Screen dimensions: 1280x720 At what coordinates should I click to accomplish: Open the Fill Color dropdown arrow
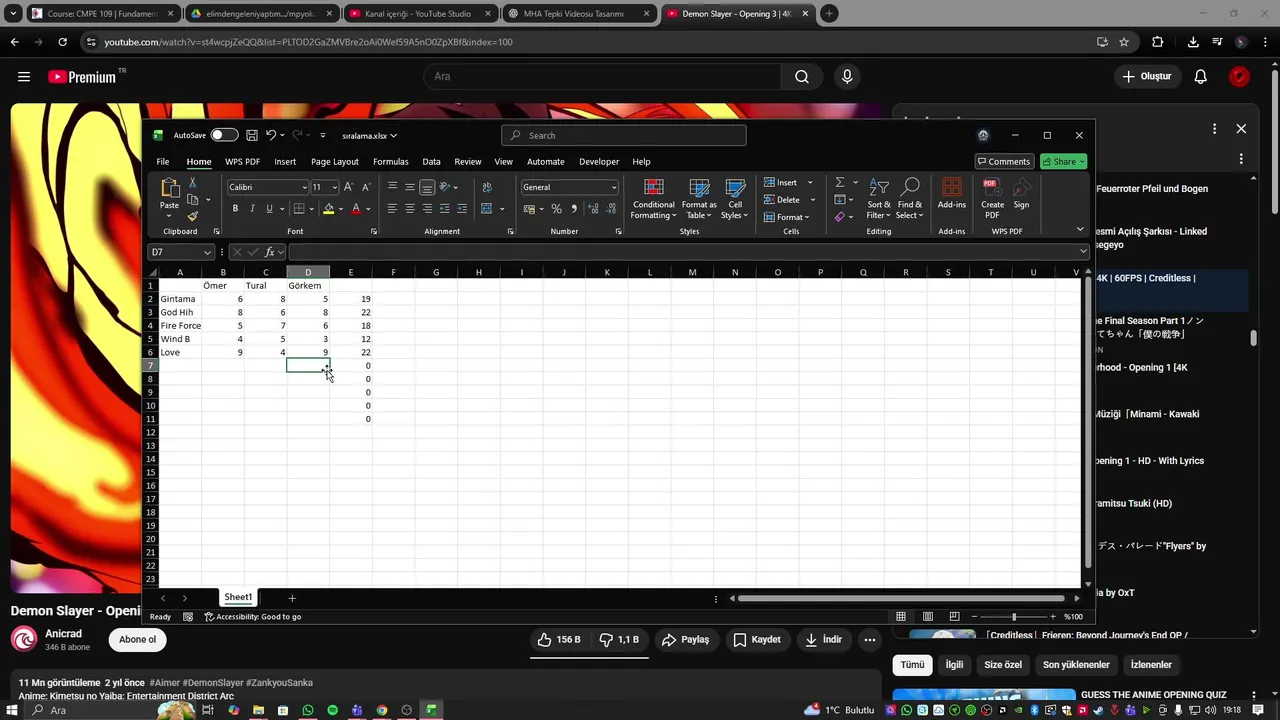pos(340,209)
